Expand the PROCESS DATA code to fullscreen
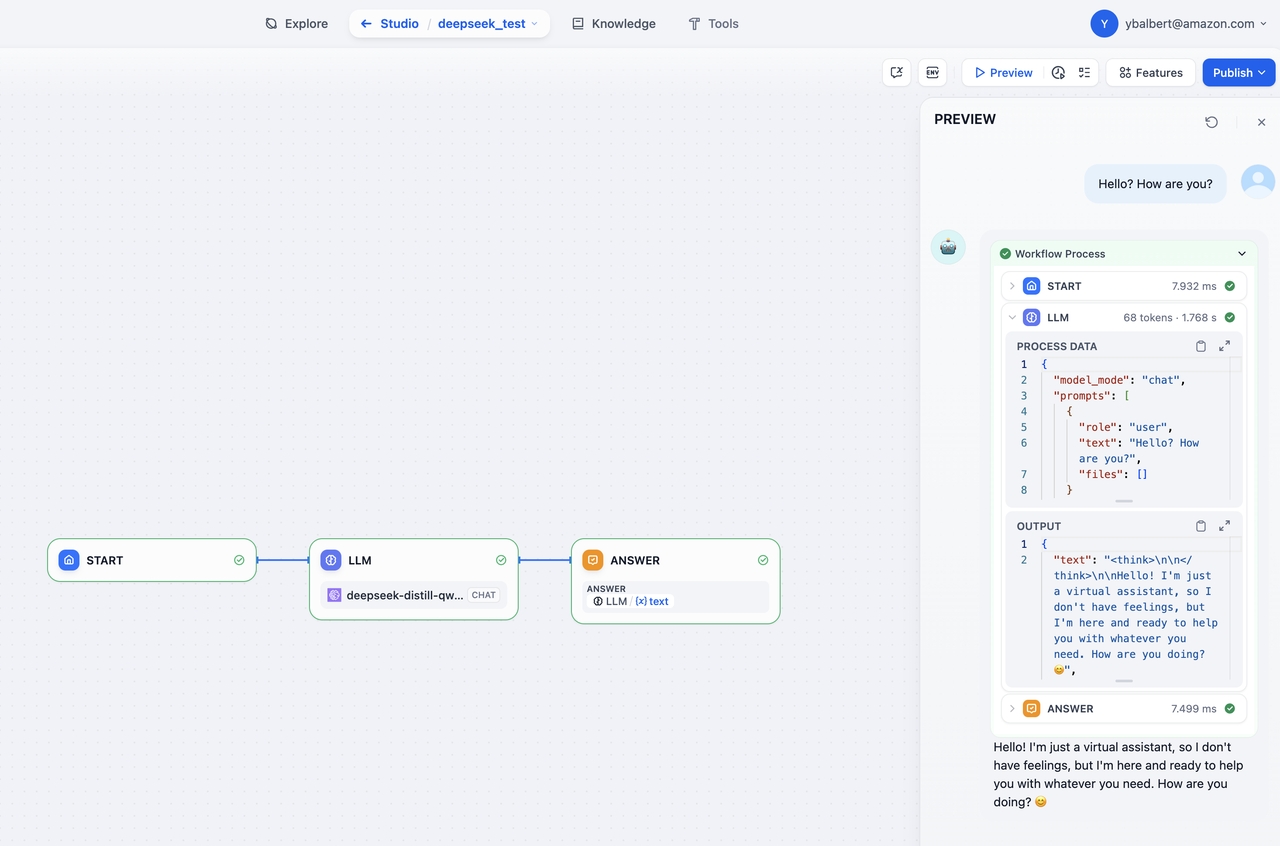 point(1224,346)
